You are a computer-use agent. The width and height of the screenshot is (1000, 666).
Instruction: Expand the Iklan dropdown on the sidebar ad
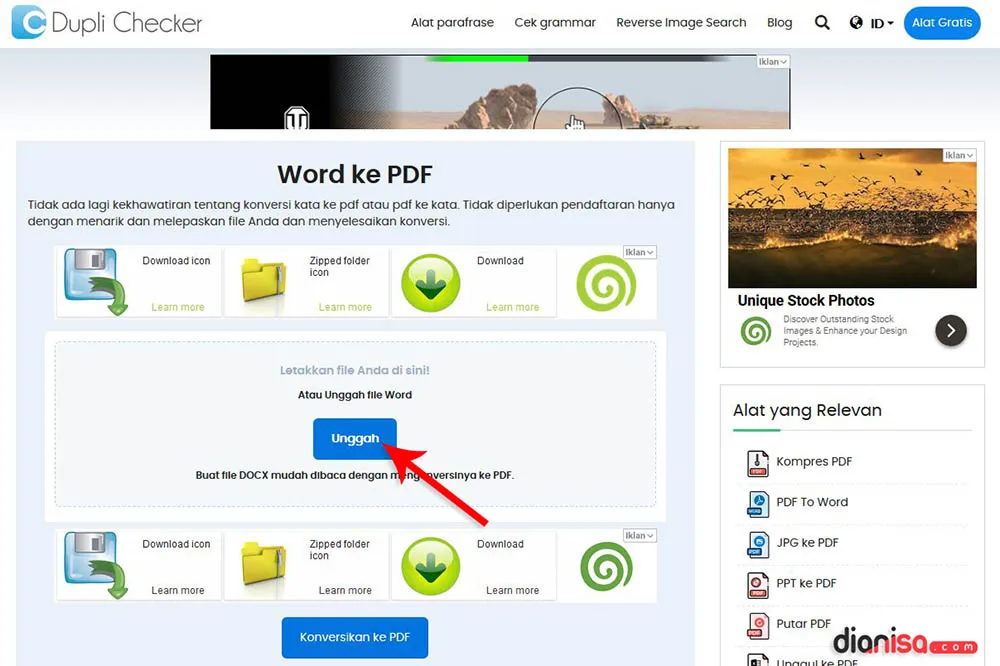click(x=958, y=155)
